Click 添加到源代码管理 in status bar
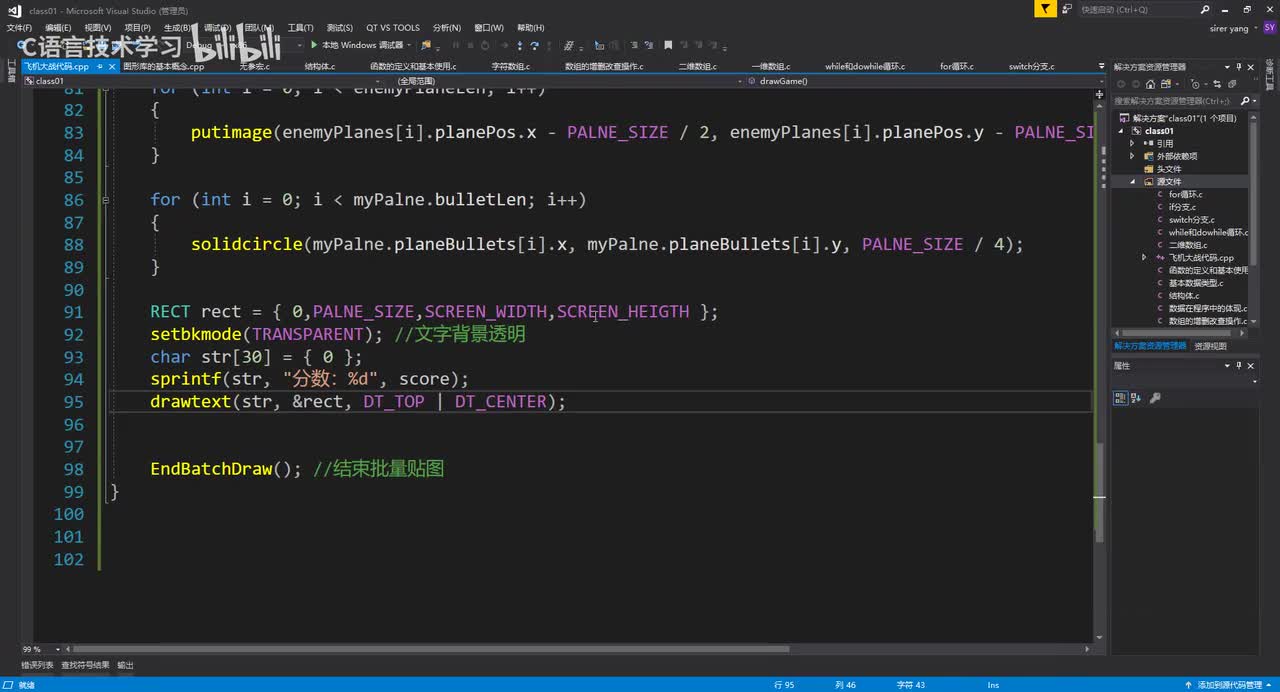This screenshot has width=1280, height=692. pyautogui.click(x=1228, y=685)
